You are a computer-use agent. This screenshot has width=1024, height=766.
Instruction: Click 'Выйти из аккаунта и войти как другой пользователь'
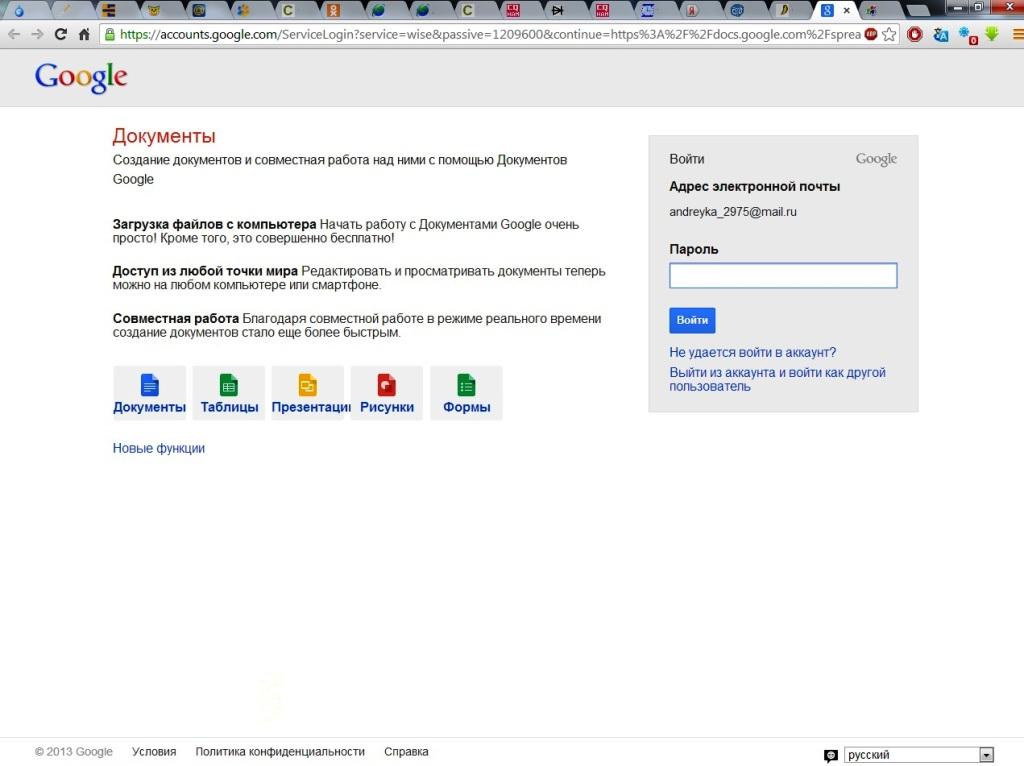[776, 379]
